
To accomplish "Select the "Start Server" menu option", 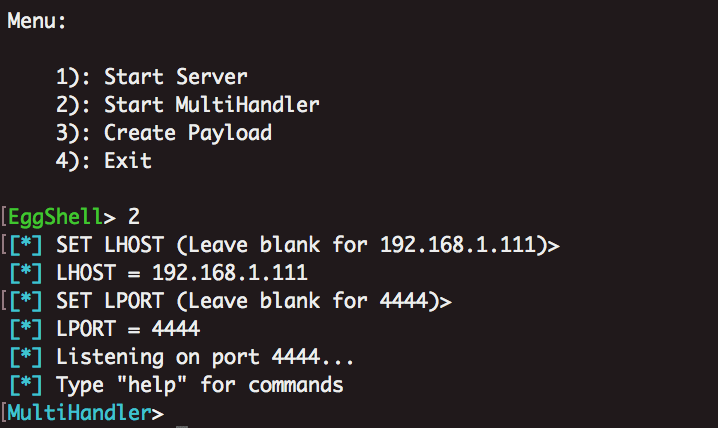I will coord(175,76).
